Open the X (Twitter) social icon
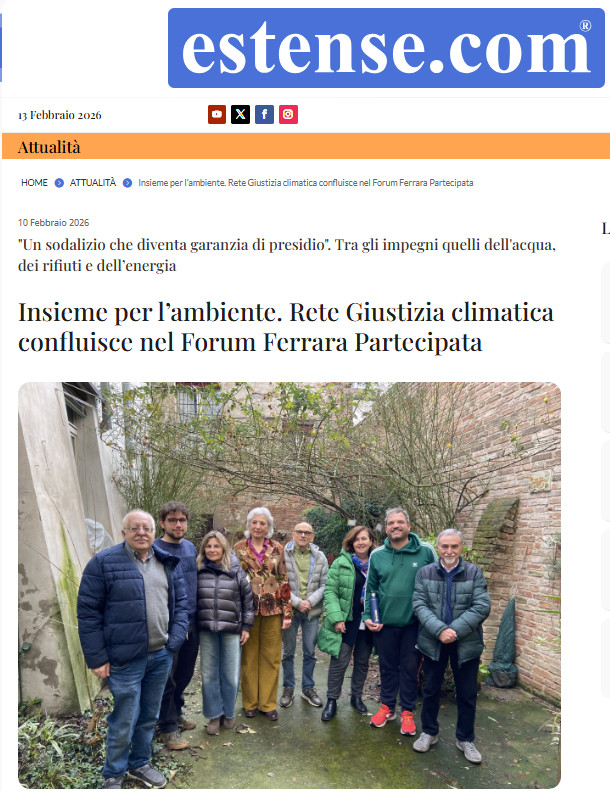This screenshot has width=610, height=791. (x=240, y=115)
